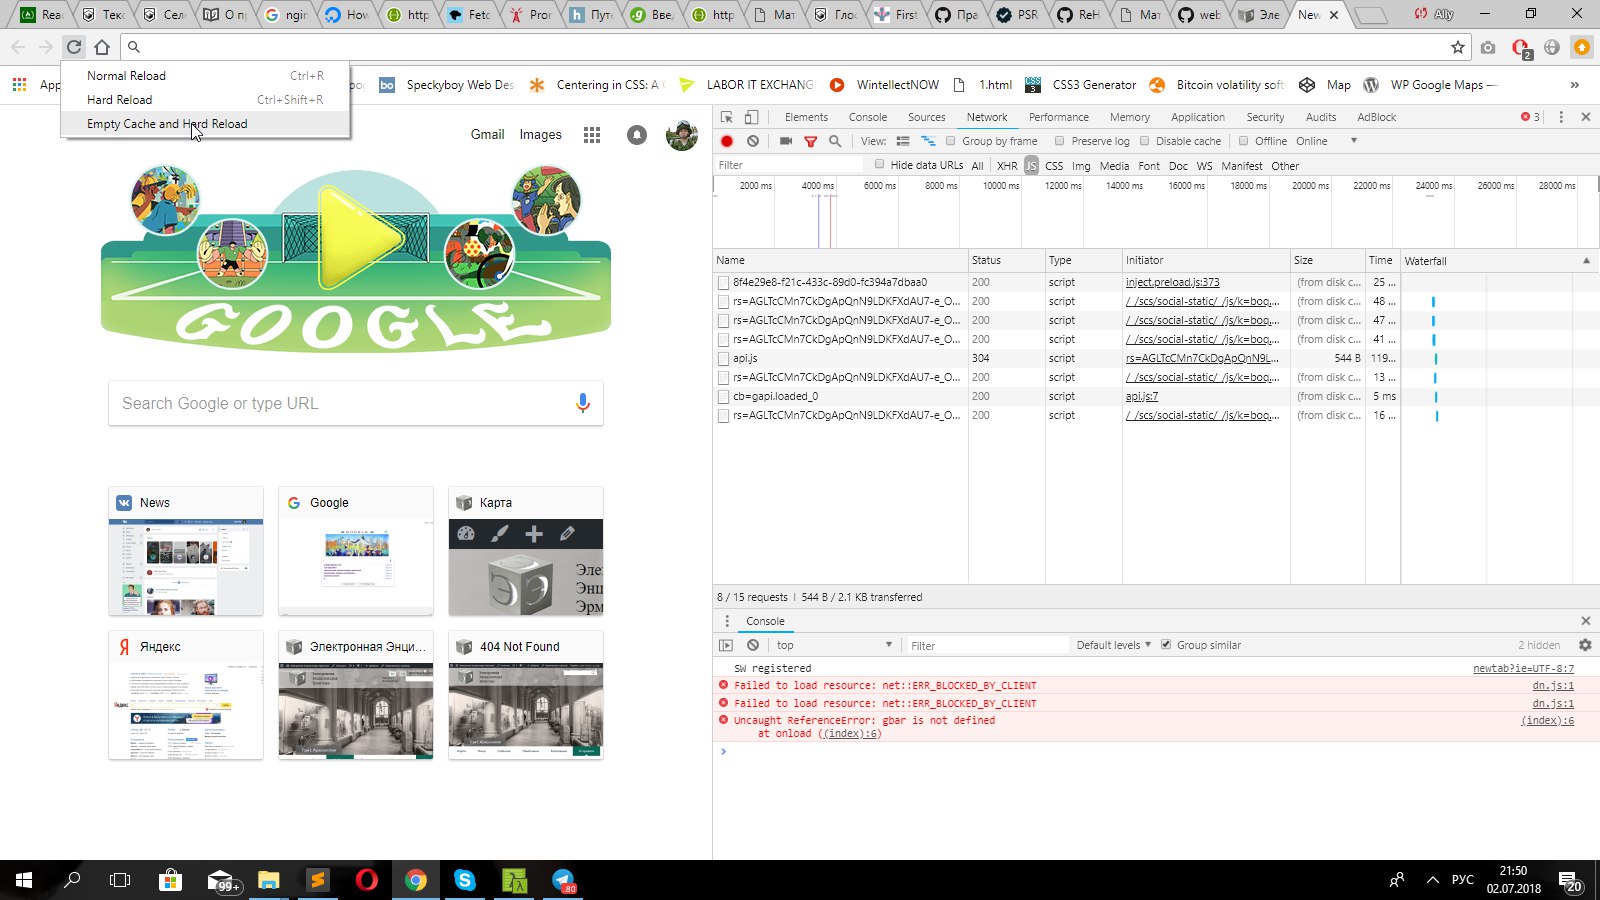Go to the browser home page icon
1600x900 pixels.
(x=102, y=47)
